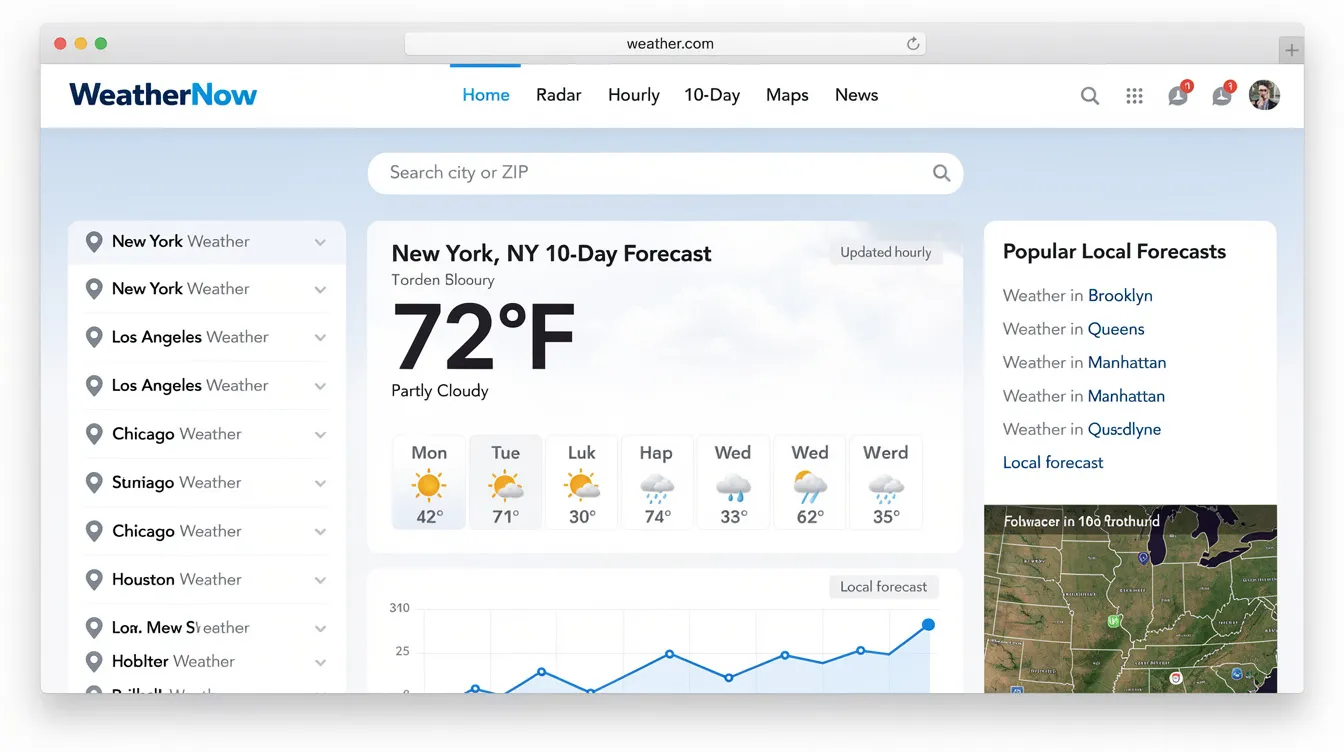Open the 10-Day tab

pyautogui.click(x=712, y=95)
